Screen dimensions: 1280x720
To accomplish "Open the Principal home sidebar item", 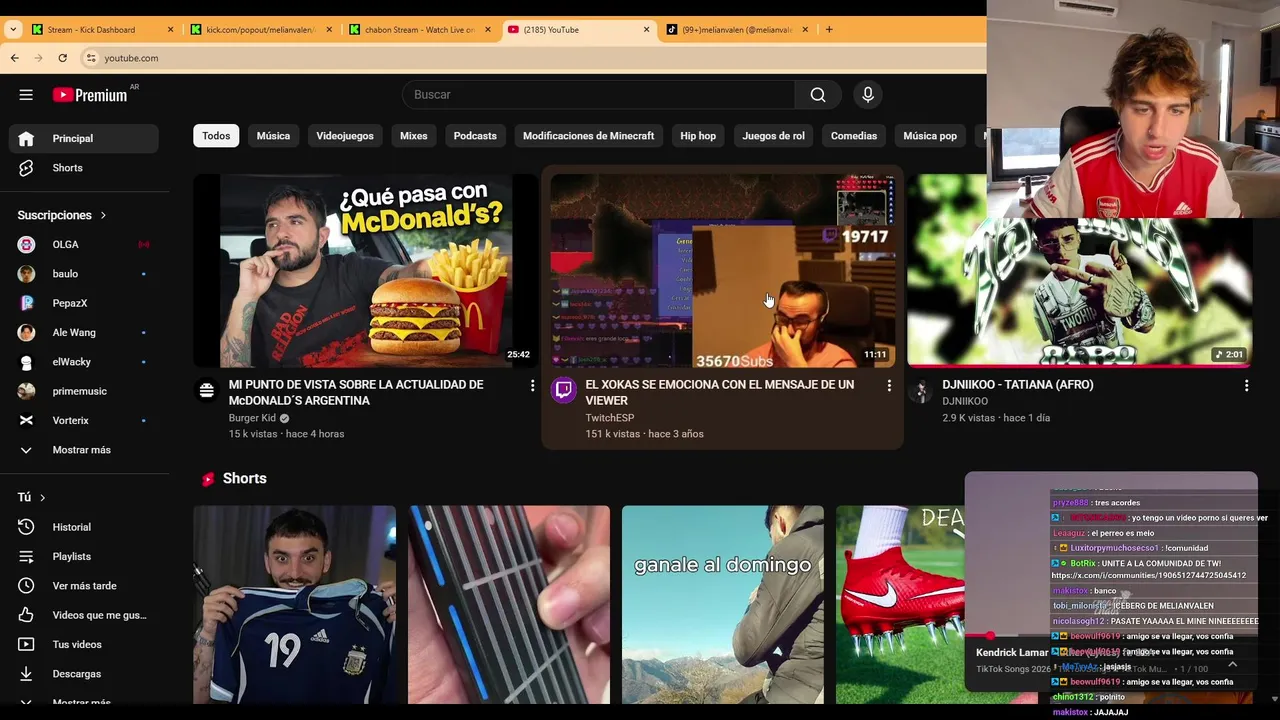I will [x=84, y=139].
